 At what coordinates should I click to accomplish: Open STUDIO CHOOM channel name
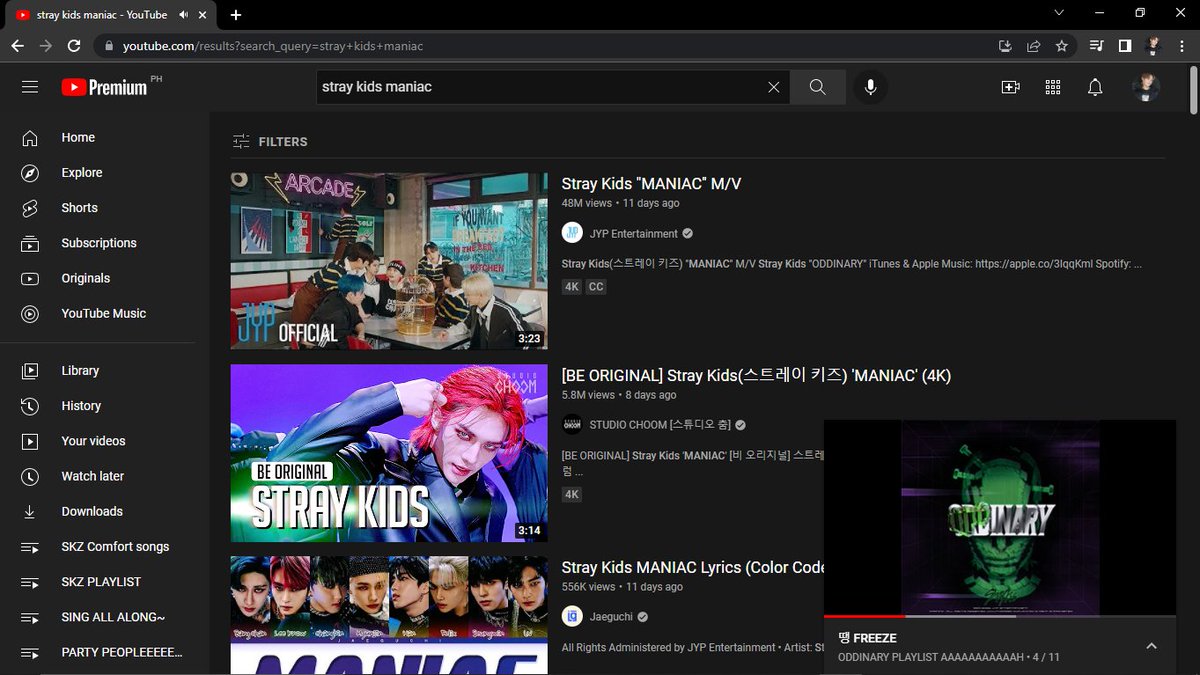(660, 425)
